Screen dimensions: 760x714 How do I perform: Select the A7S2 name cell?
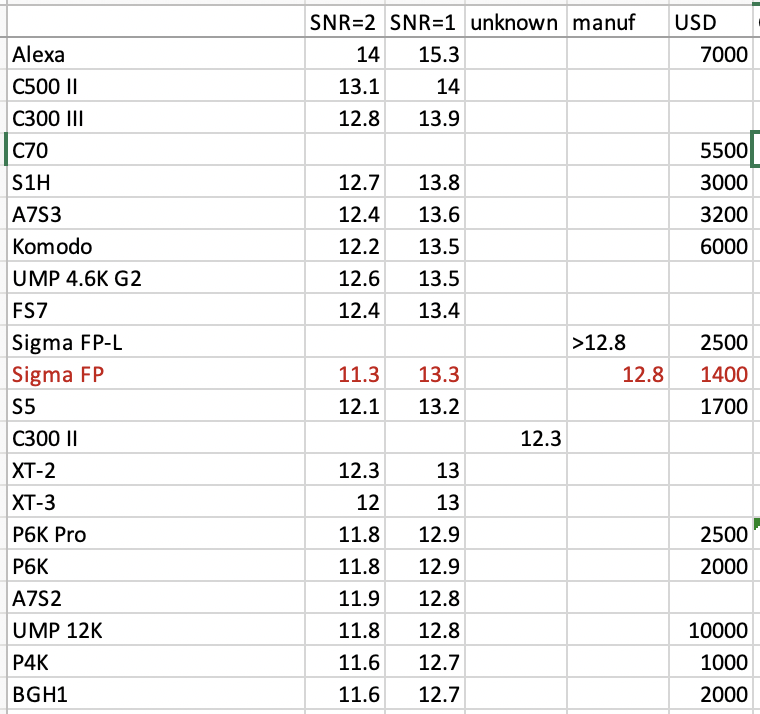156,597
